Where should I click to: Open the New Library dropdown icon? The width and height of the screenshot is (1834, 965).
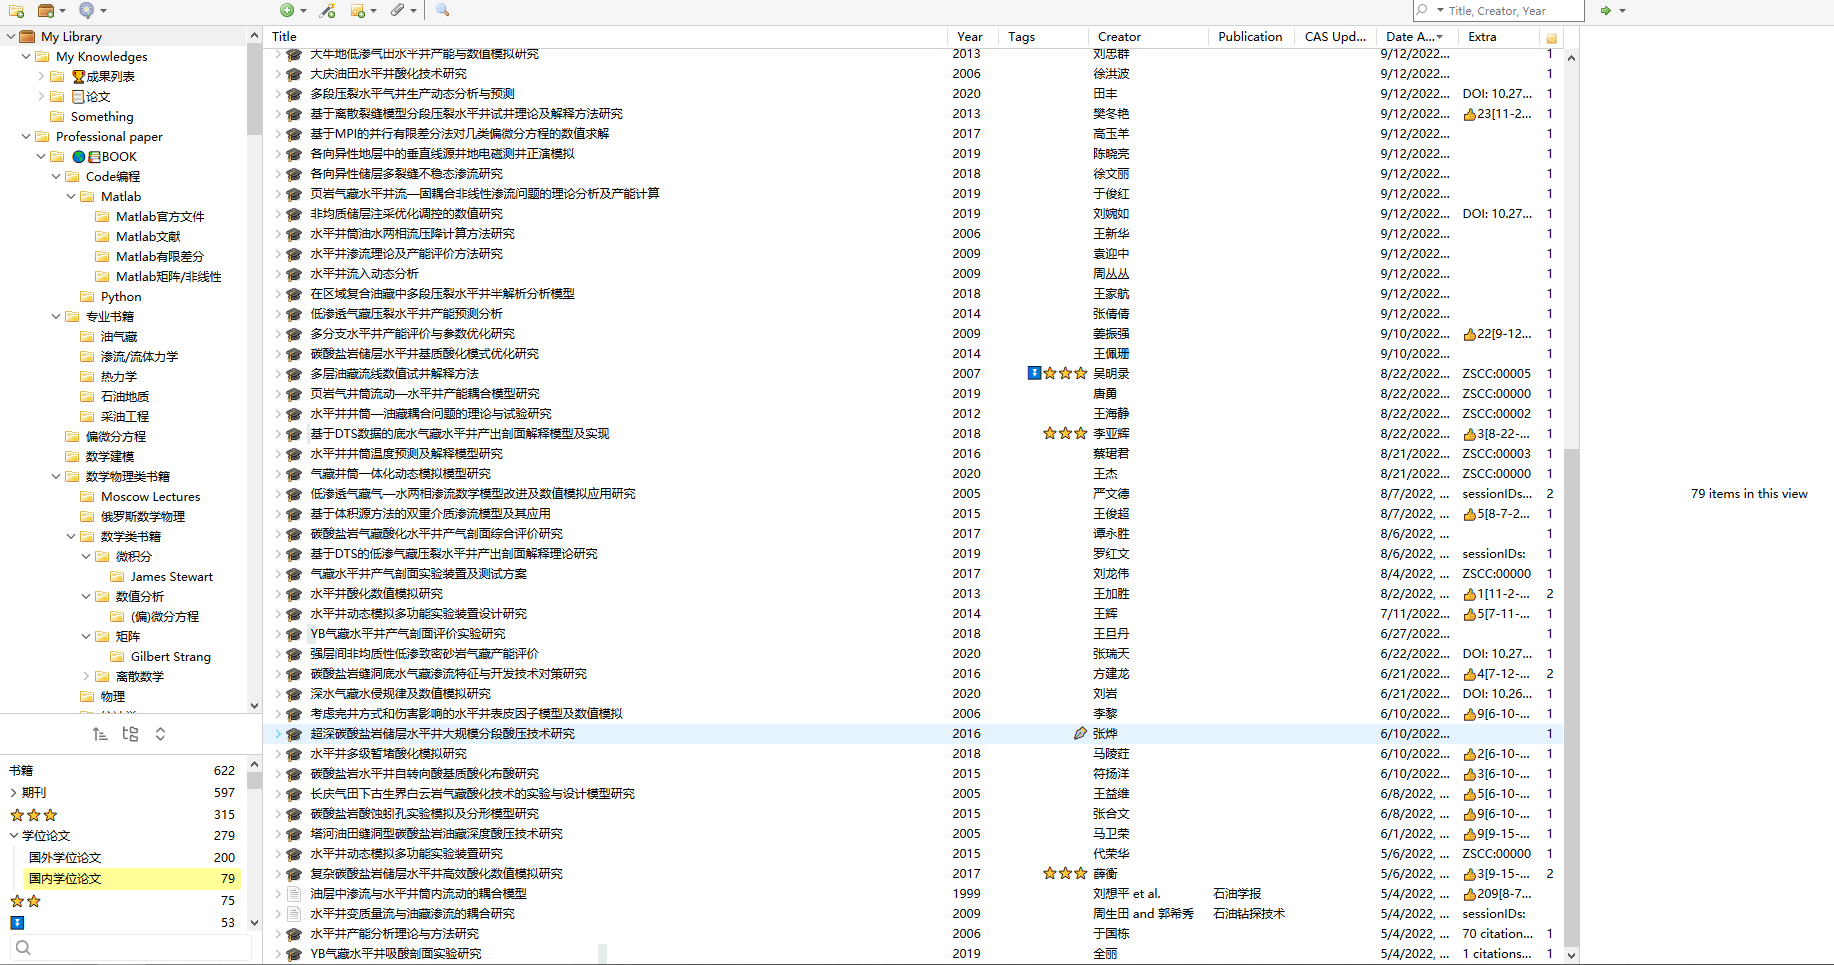click(50, 10)
